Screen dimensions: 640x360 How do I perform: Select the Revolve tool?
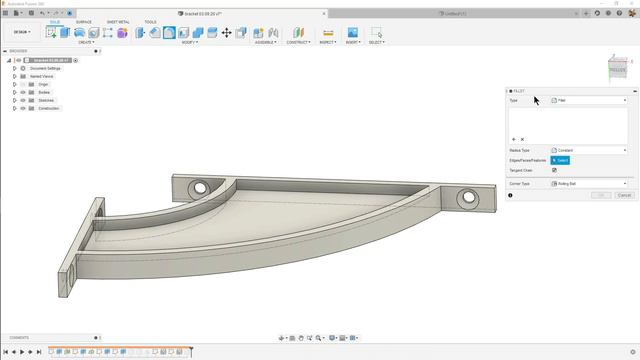79,32
